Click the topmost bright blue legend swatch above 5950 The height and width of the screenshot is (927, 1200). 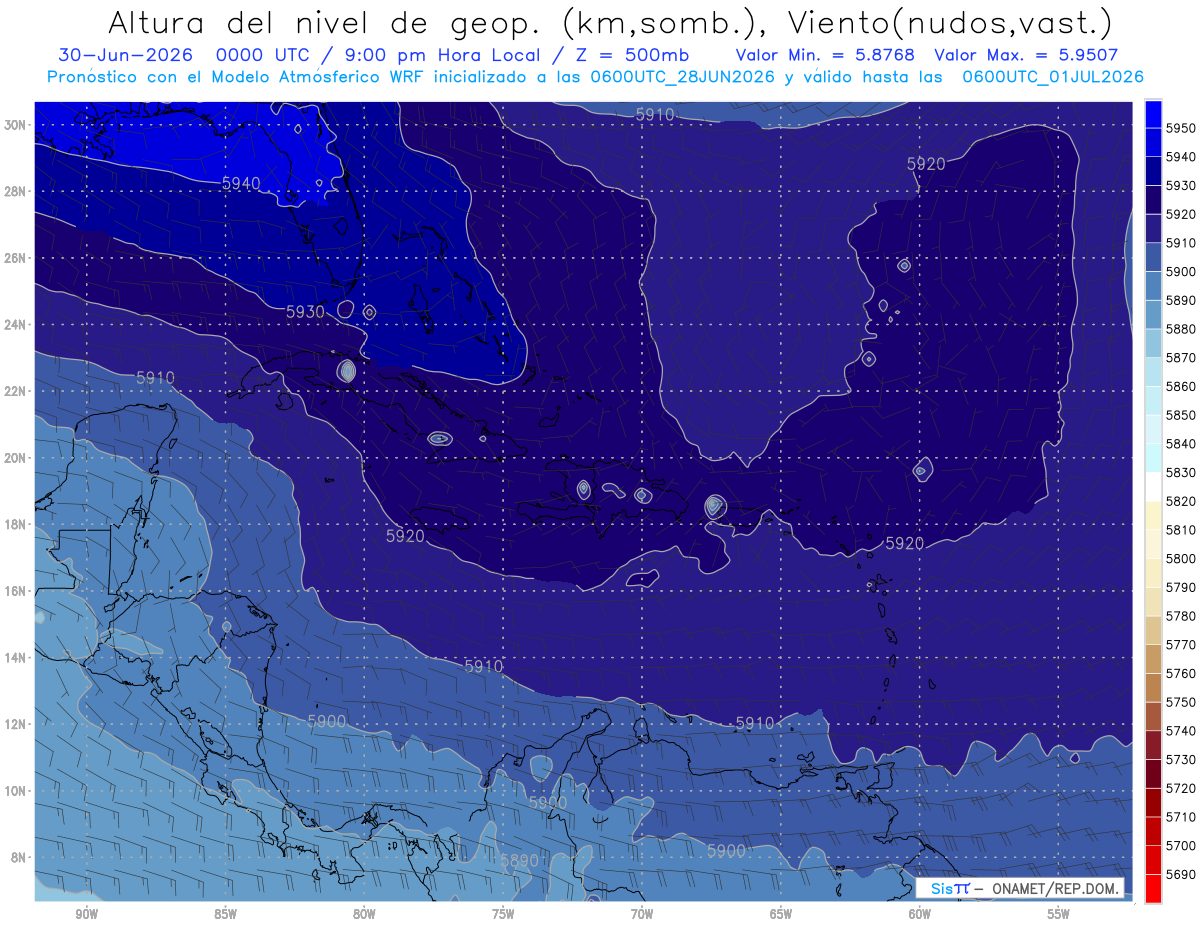tap(1153, 113)
